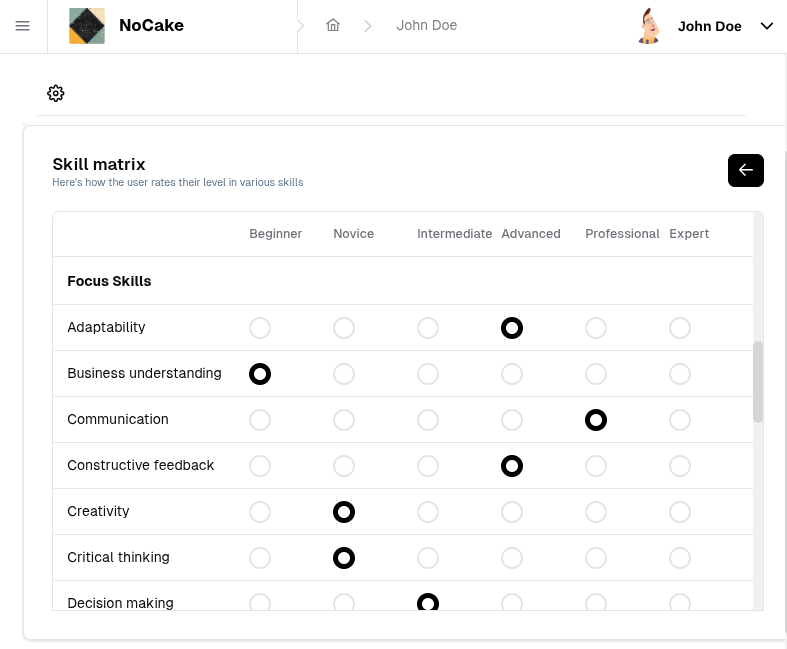The image size is (787, 649).
Task: Click the skill matrix vertical scrollbar
Action: pos(758,381)
